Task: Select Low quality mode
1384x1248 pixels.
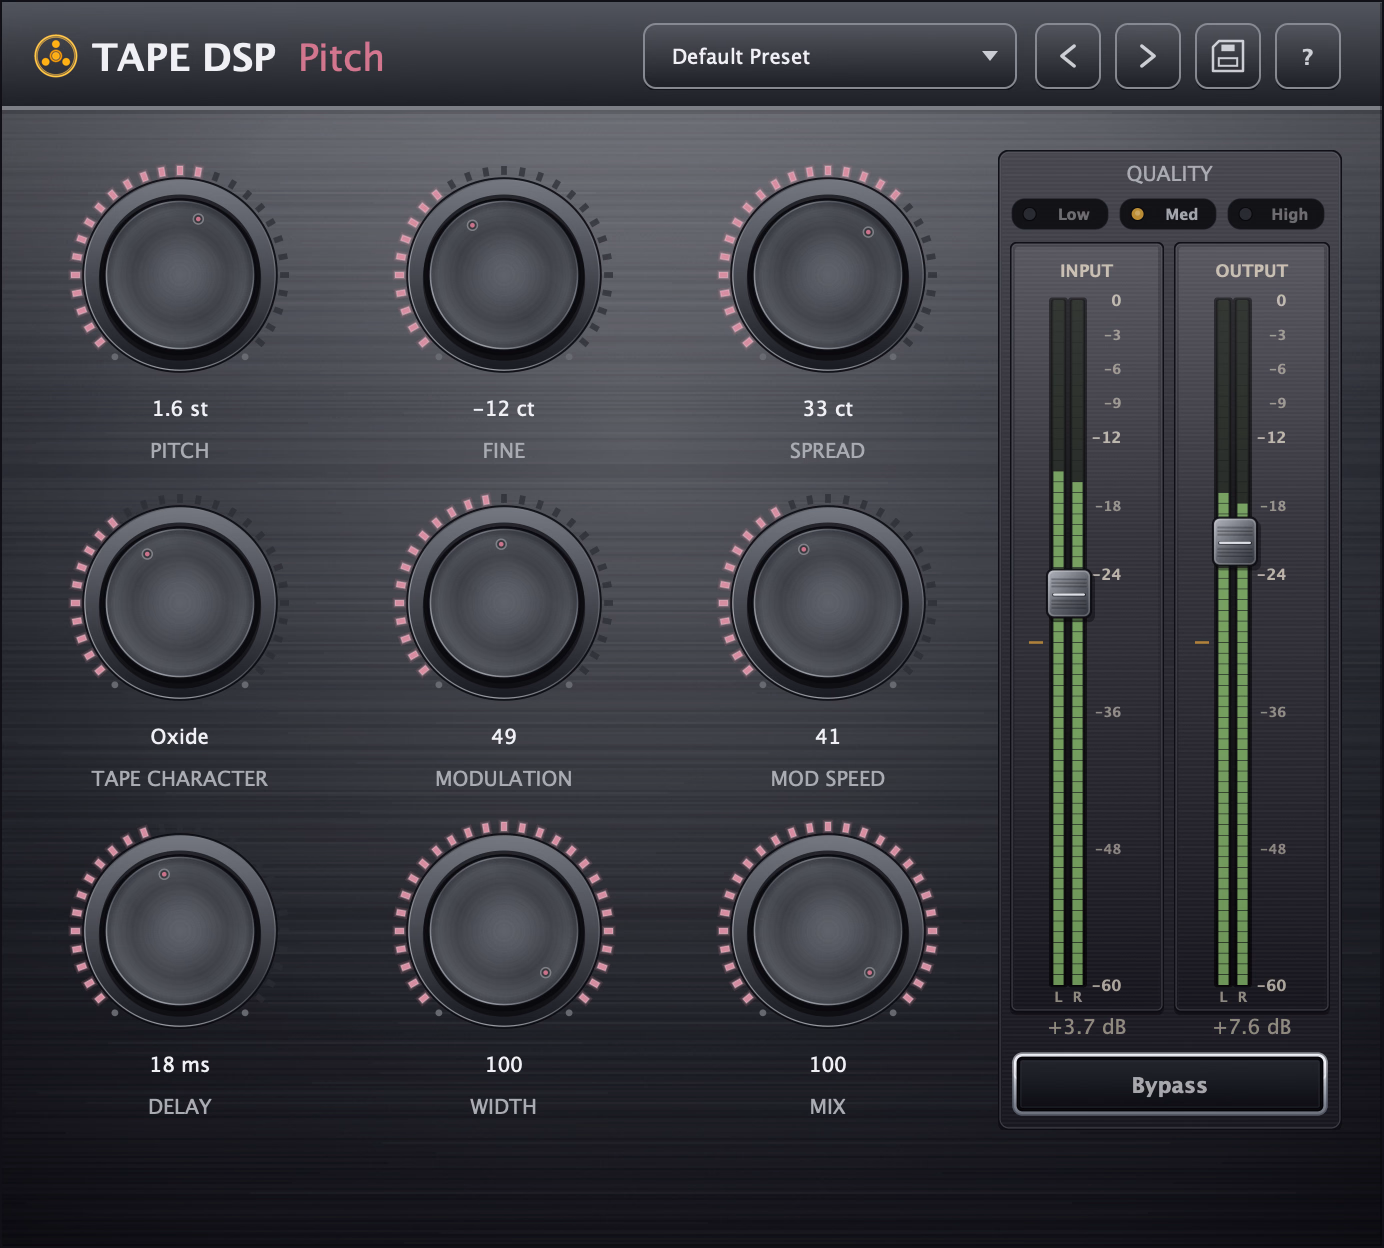Action: click(1060, 214)
